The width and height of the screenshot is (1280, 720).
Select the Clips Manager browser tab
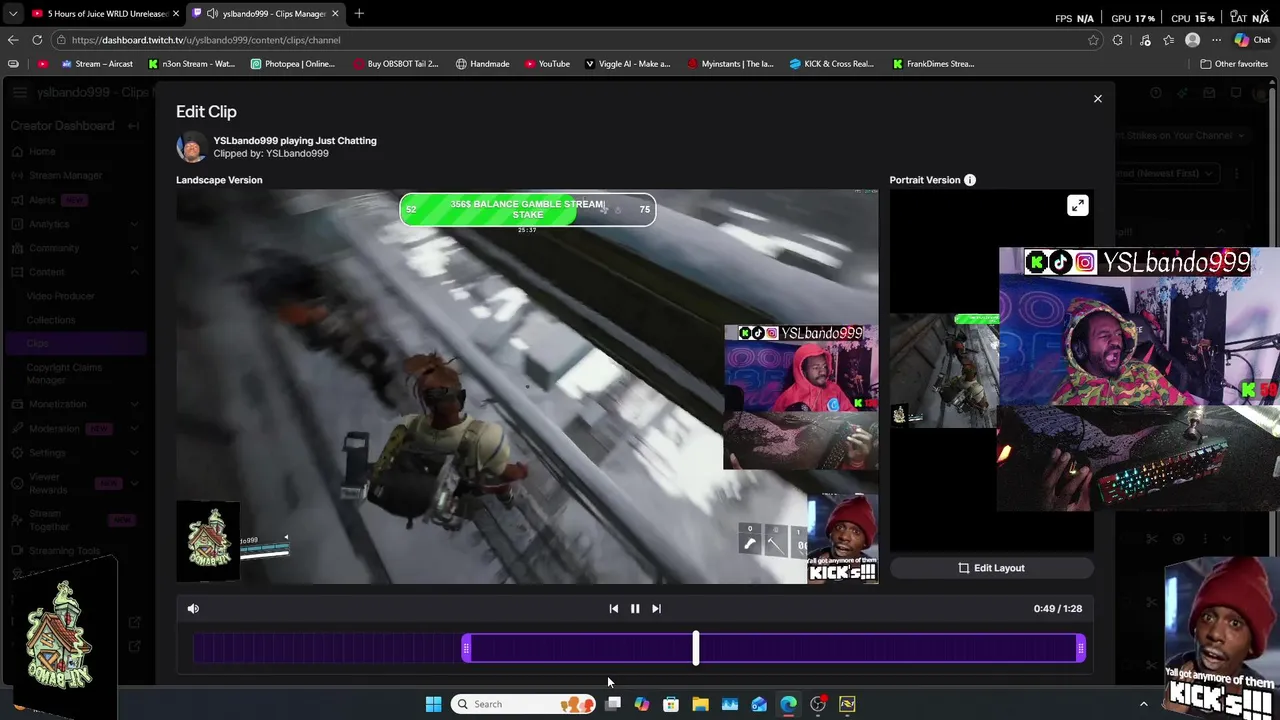pyautogui.click(x=265, y=13)
